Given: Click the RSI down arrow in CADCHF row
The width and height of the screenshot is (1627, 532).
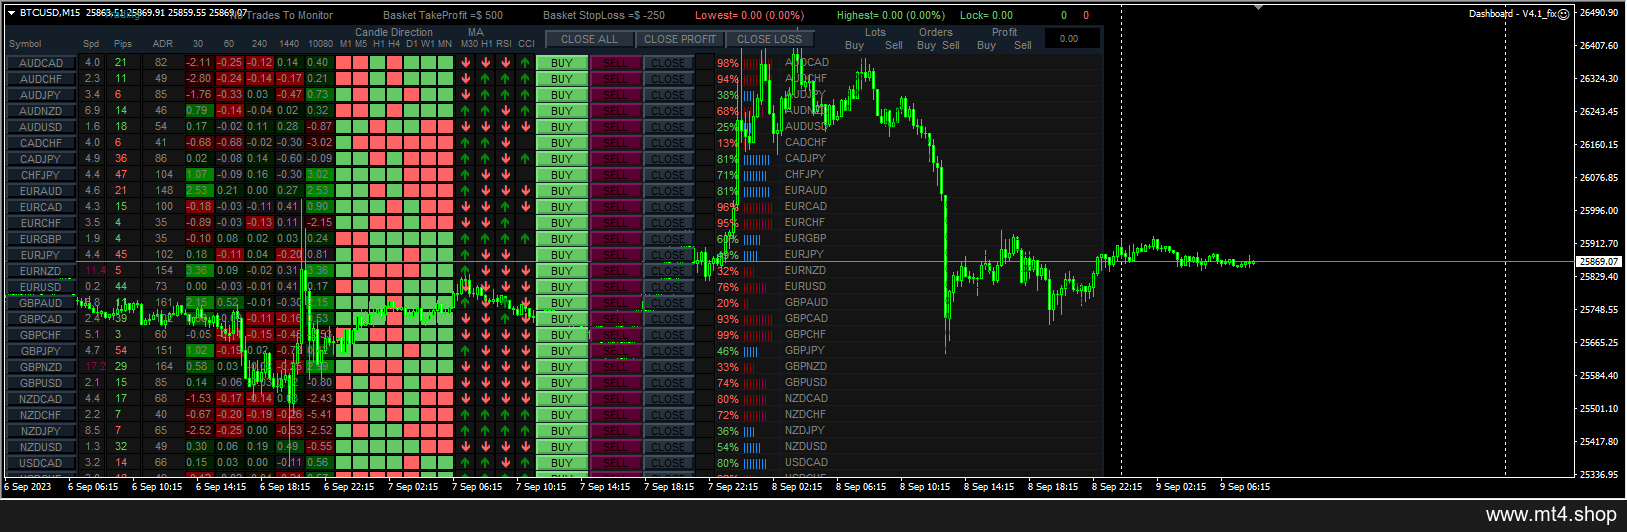Looking at the screenshot, I should pyautogui.click(x=505, y=143).
